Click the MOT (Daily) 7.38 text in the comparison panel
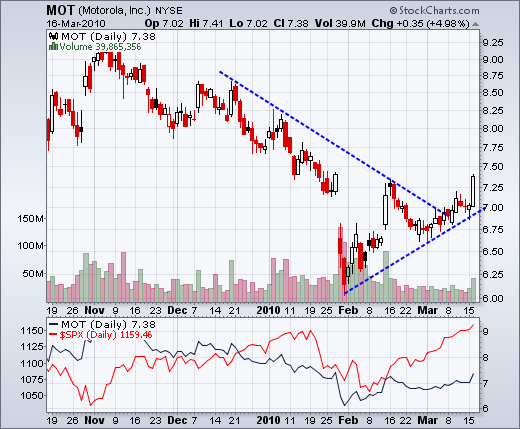520x429 pixels. point(108,324)
